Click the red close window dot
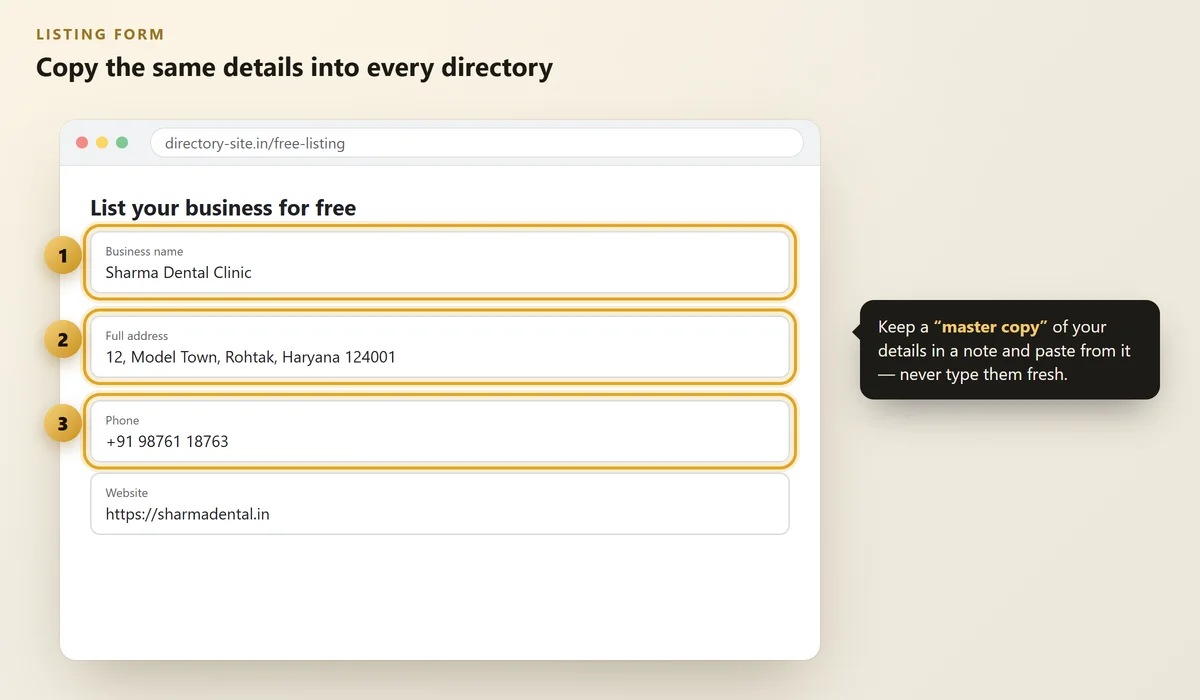The image size is (1200, 700). (82, 143)
